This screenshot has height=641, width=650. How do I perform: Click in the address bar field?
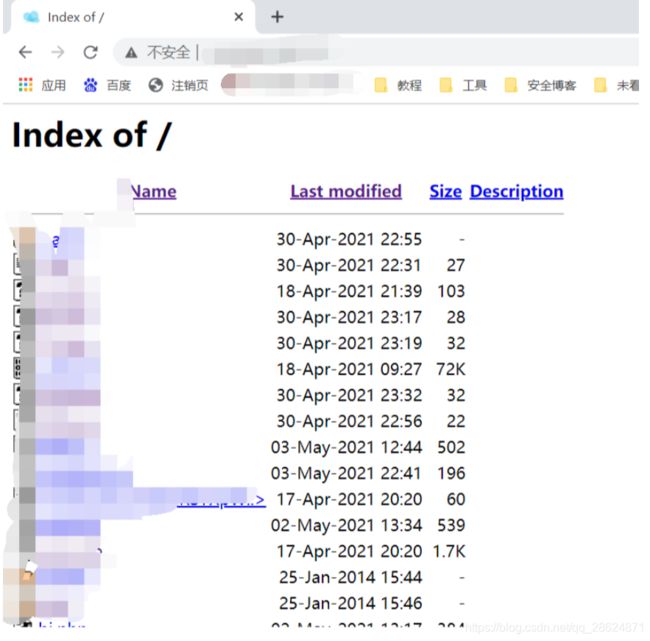(400, 52)
